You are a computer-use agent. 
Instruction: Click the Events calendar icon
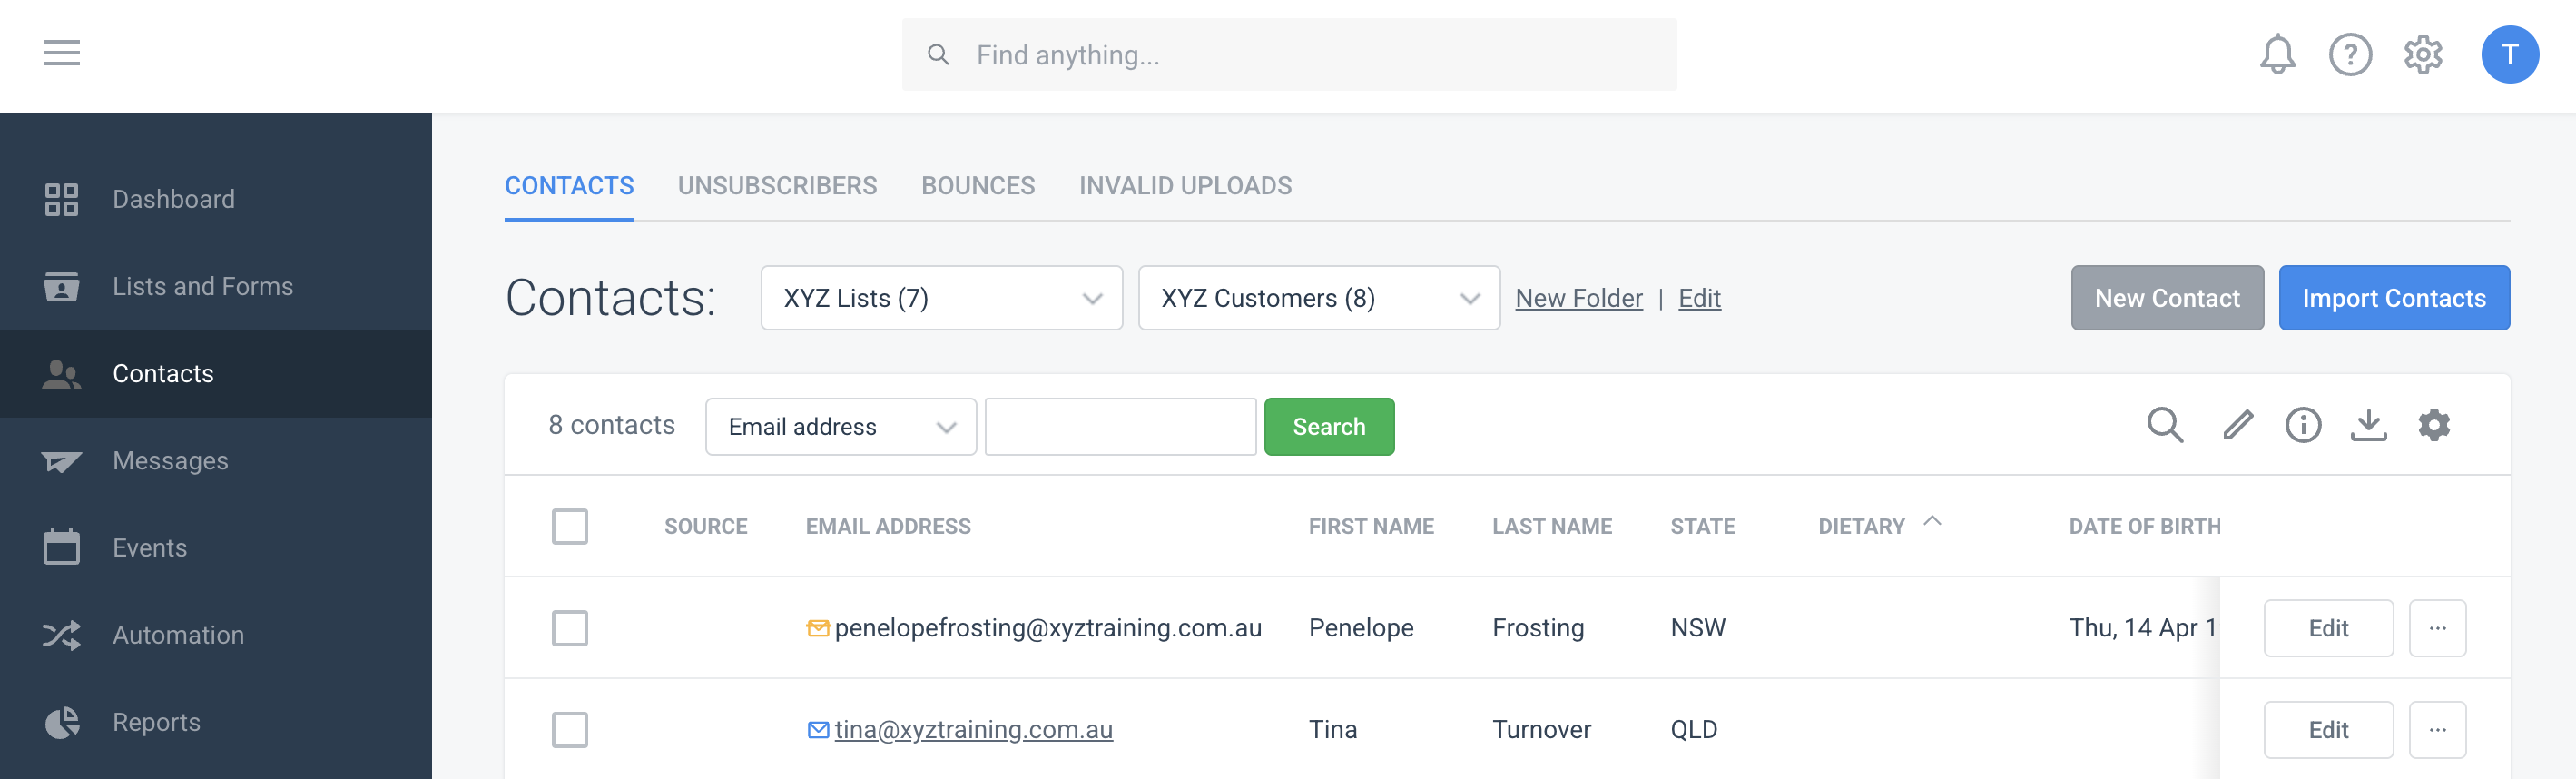pyautogui.click(x=61, y=547)
